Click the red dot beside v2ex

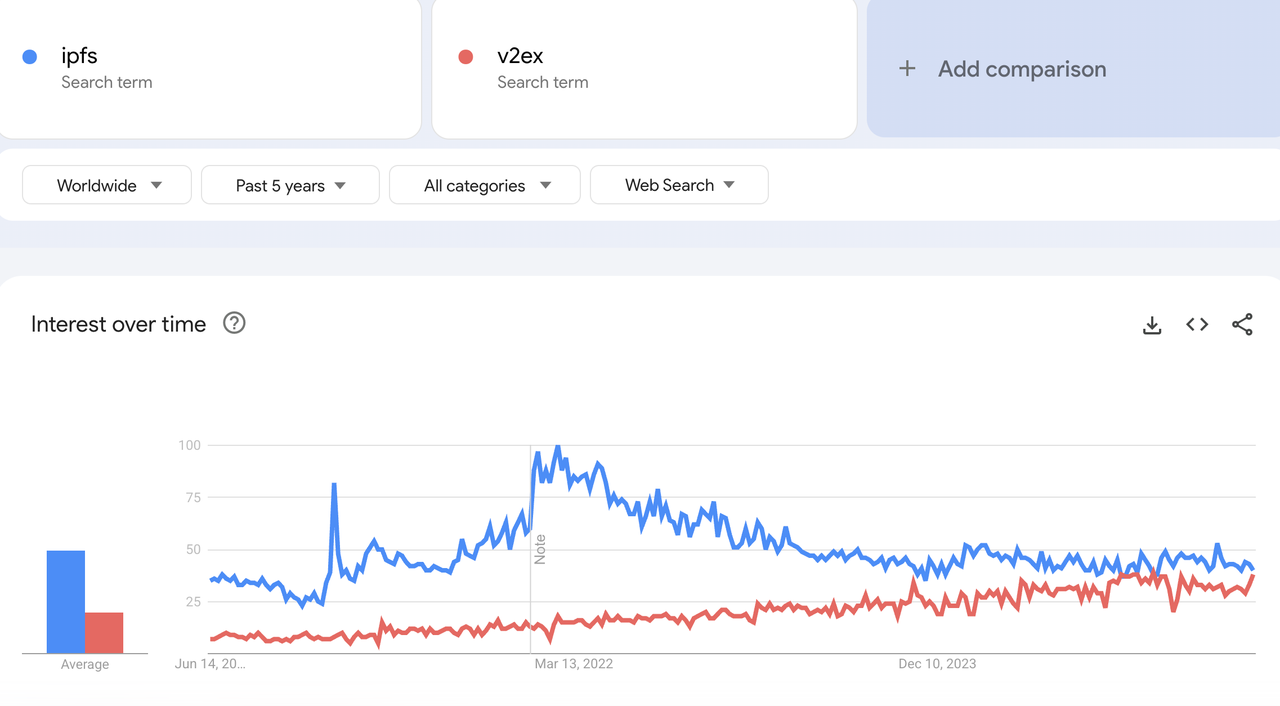click(465, 57)
